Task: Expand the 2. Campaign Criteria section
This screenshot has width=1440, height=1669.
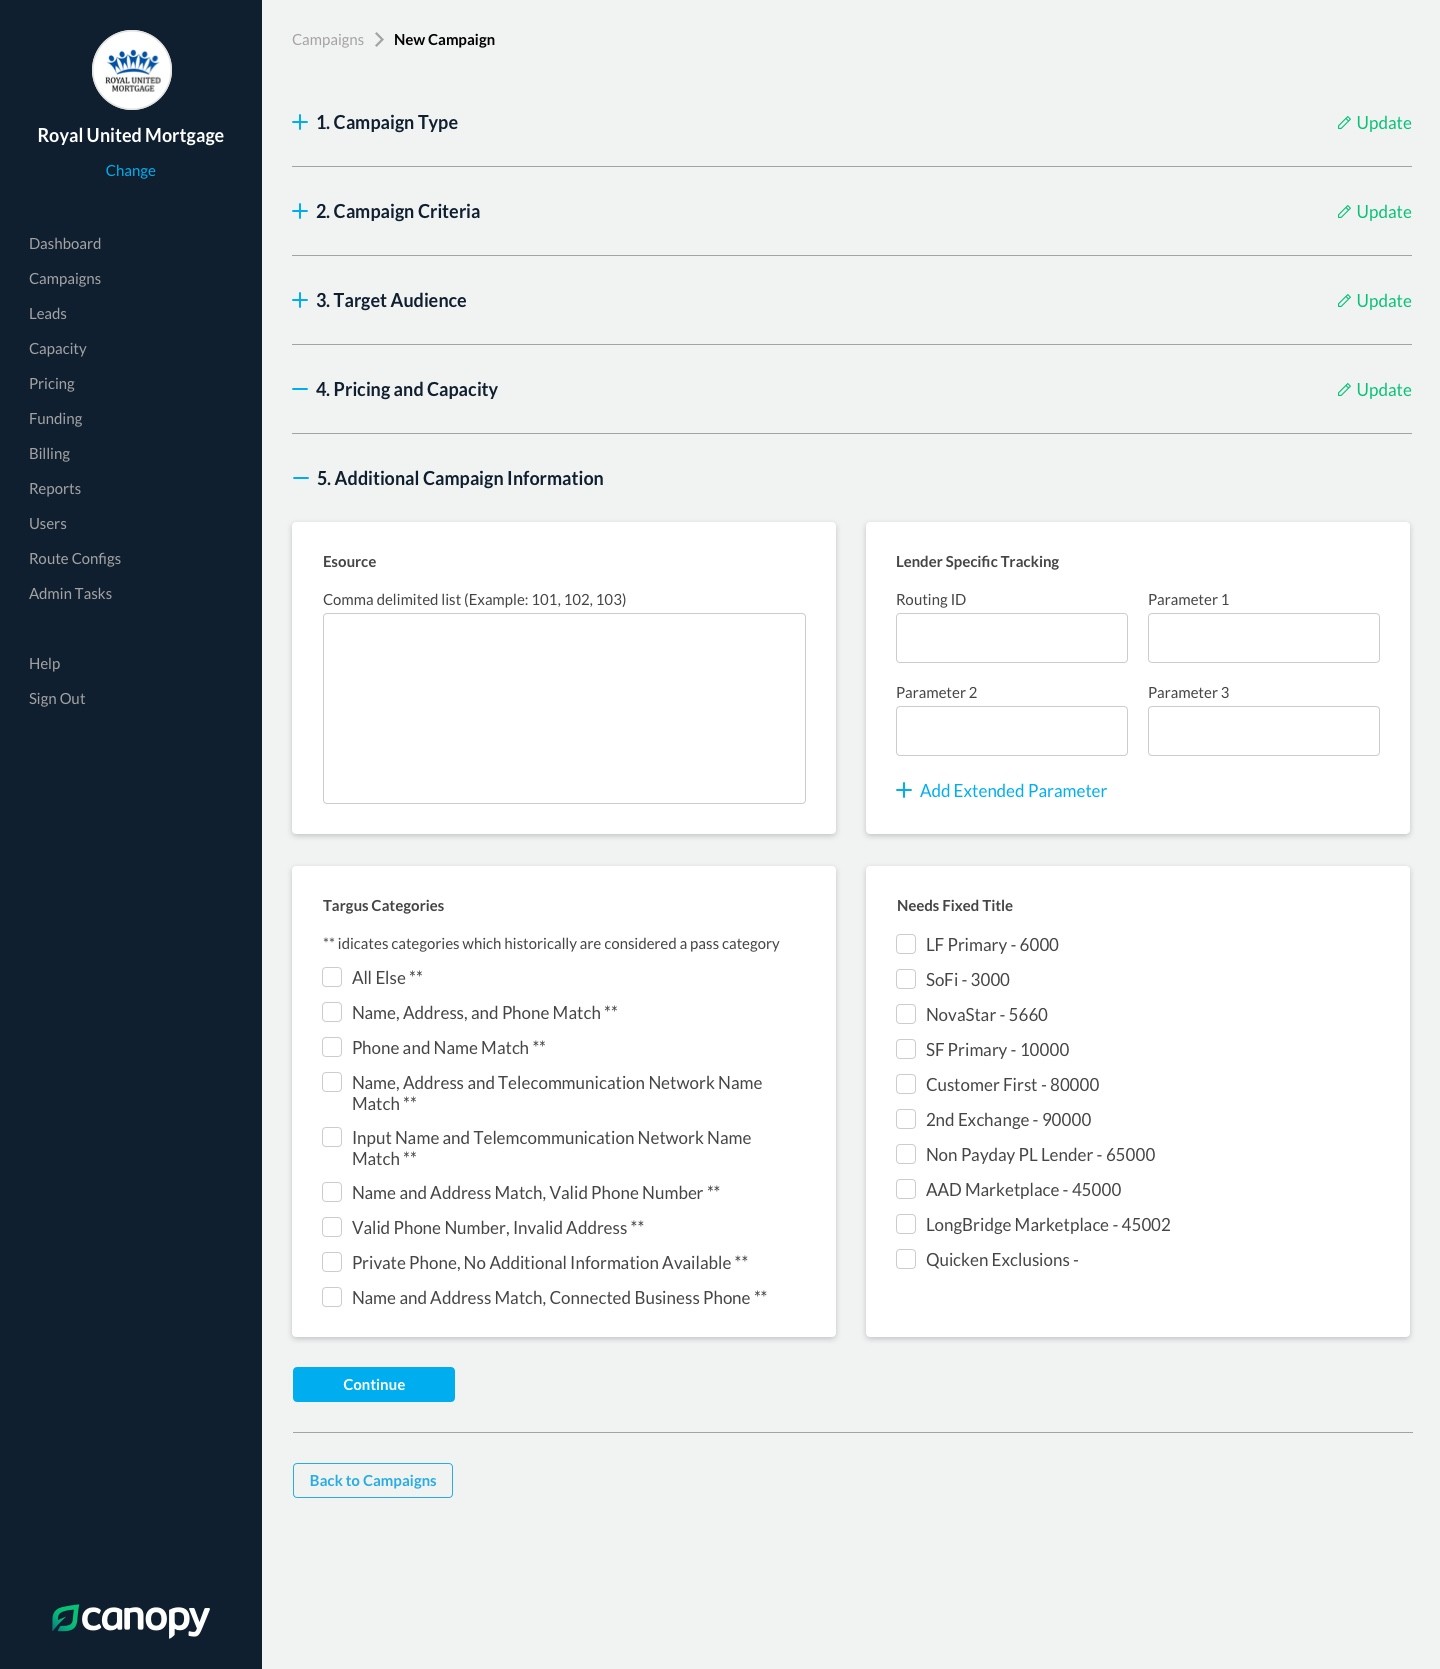Action: (300, 211)
